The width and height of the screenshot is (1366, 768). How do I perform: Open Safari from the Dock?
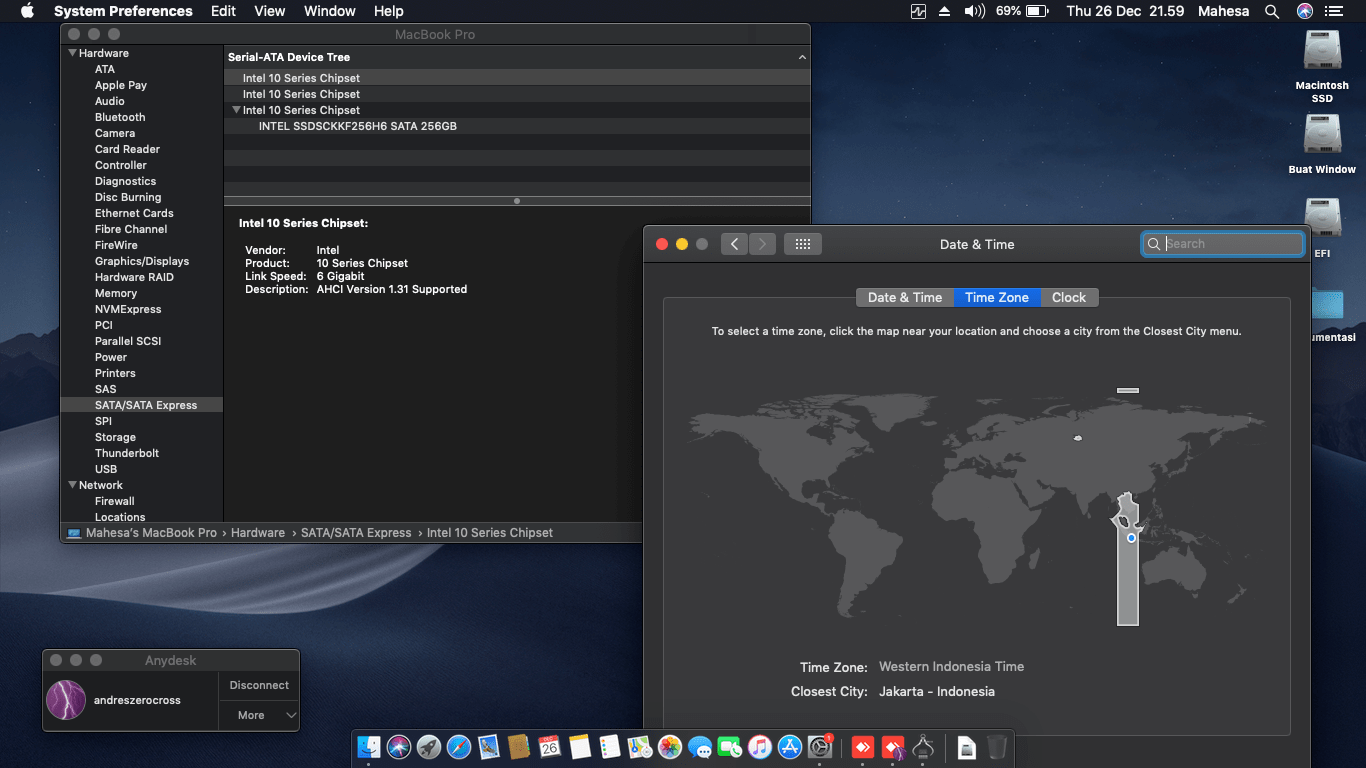point(459,747)
